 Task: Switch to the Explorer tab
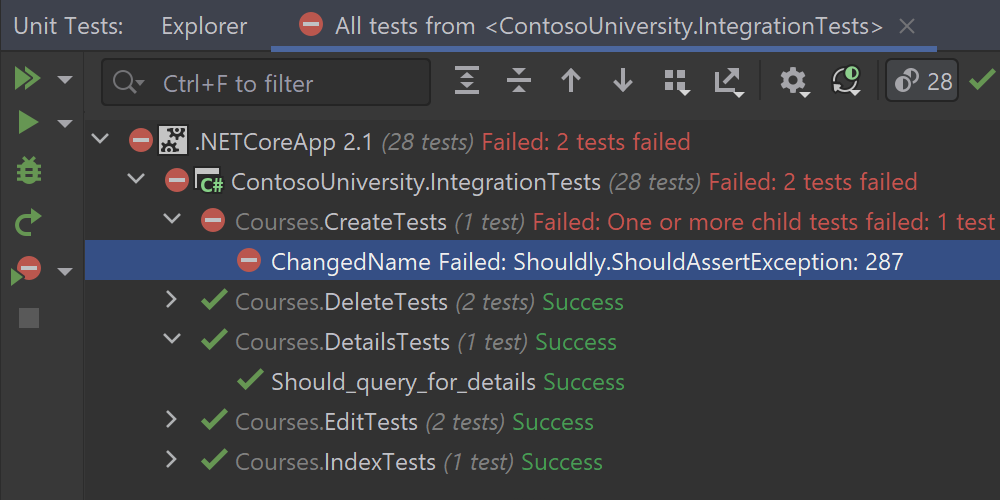click(204, 25)
